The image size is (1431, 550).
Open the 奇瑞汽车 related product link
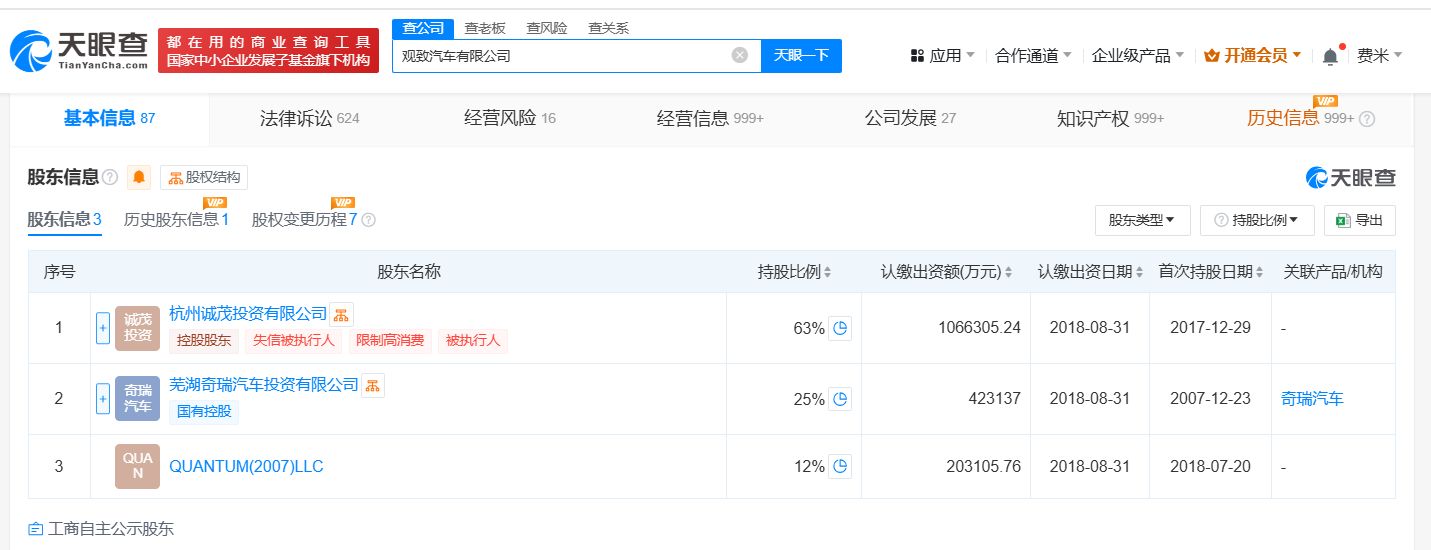[1312, 399]
